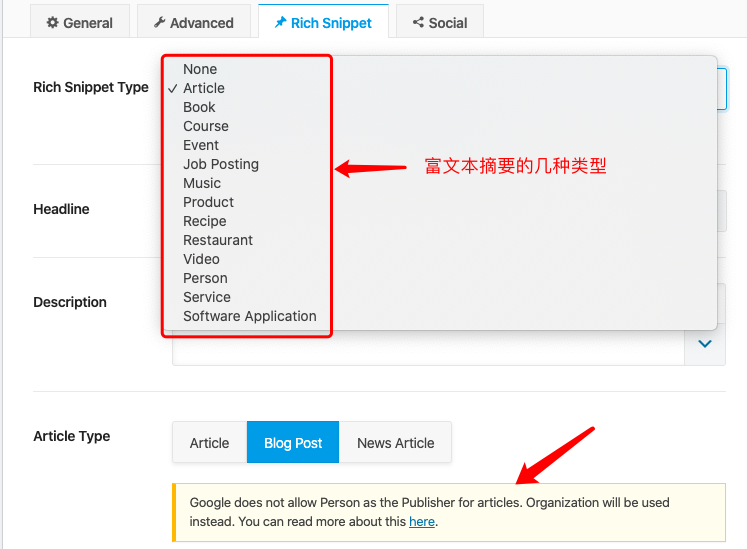Screen dimensions: 747x549
Task: Expand the Description field chevron
Action: tap(705, 344)
